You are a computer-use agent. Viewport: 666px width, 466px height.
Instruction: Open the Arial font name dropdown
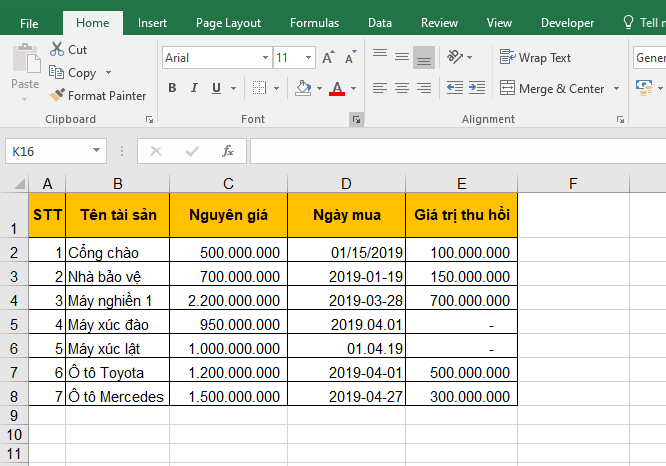click(265, 58)
